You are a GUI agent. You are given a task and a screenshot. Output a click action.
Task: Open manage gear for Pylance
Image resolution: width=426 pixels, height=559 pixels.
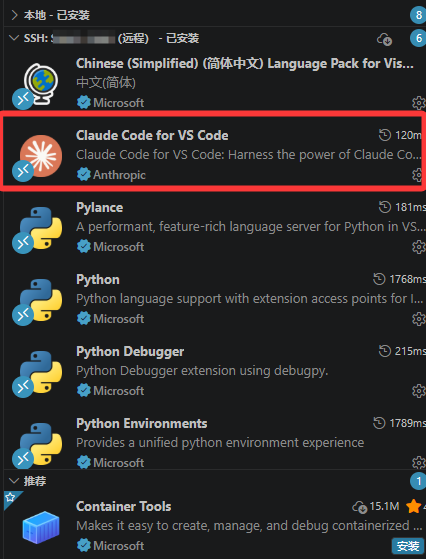[x=419, y=247]
